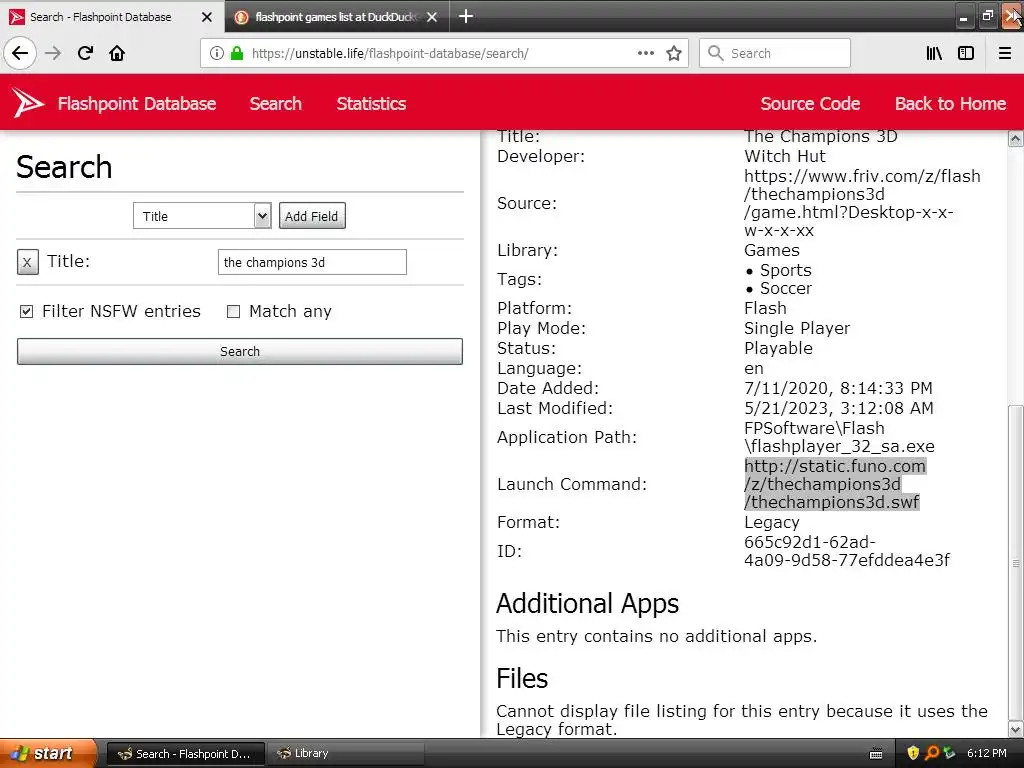
Task: Open the browser home page
Action: [x=117, y=53]
